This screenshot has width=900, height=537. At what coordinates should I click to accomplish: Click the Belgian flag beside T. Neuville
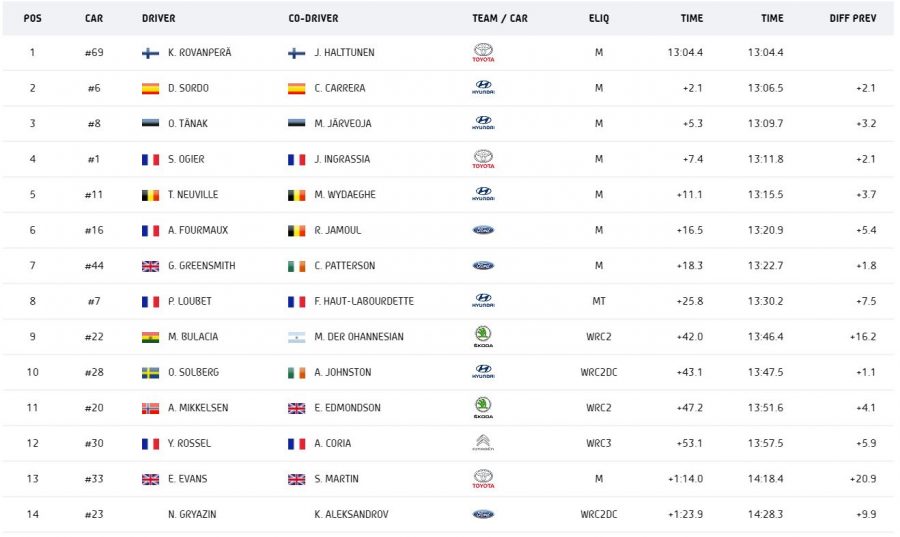(x=151, y=195)
